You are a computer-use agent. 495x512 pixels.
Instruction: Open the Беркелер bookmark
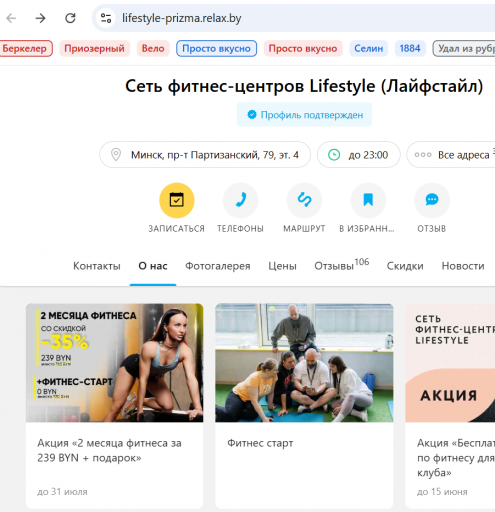point(25,49)
